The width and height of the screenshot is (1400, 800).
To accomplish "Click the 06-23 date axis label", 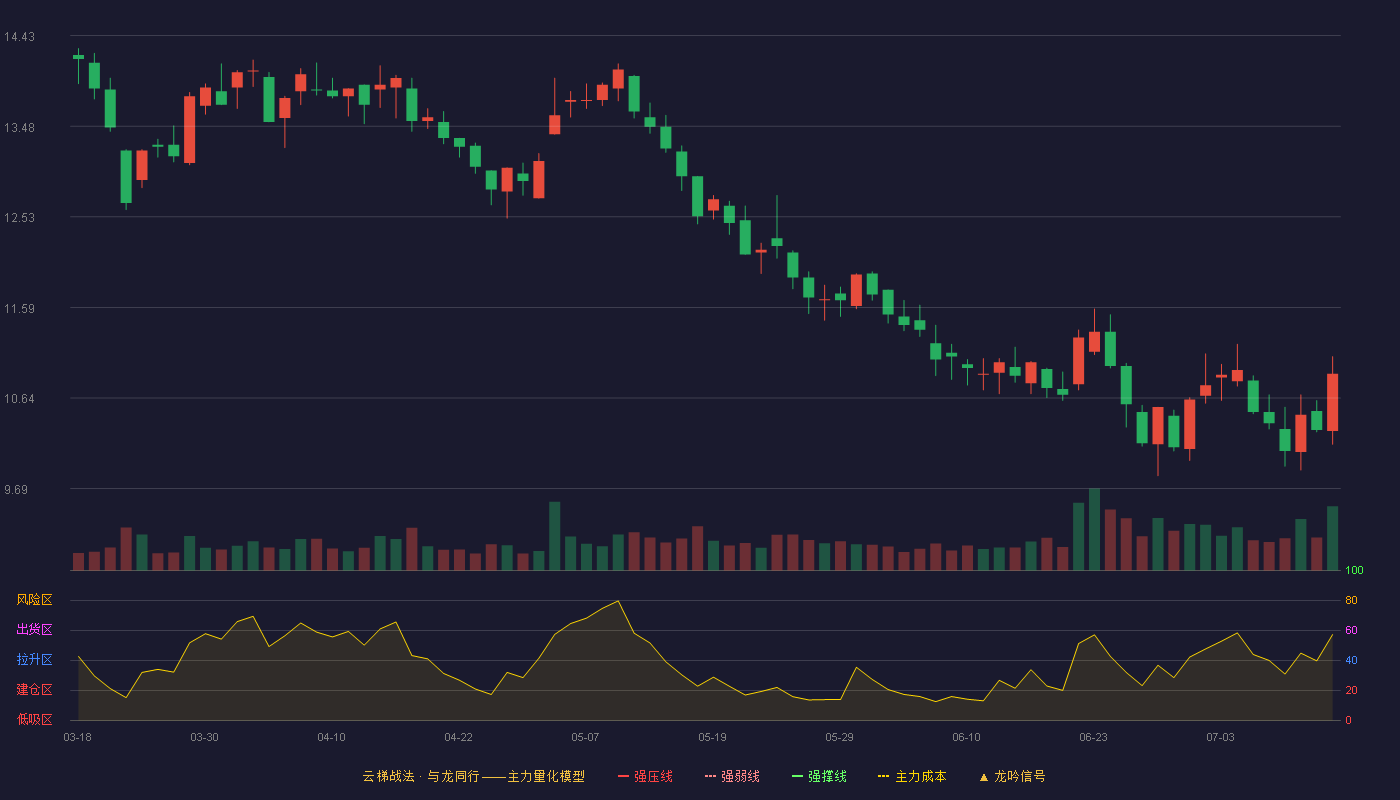I will (1093, 737).
